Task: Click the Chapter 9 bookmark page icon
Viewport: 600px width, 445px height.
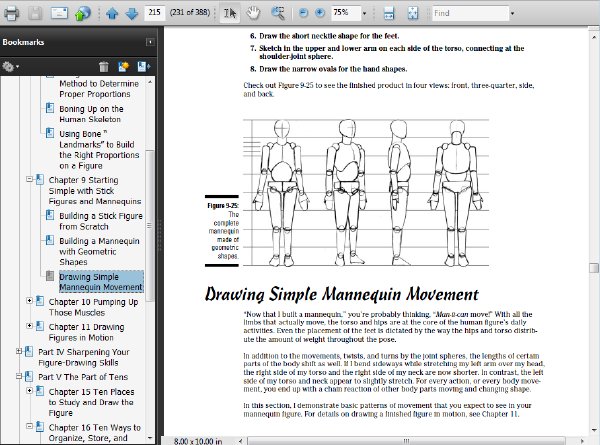Action: click(40, 179)
